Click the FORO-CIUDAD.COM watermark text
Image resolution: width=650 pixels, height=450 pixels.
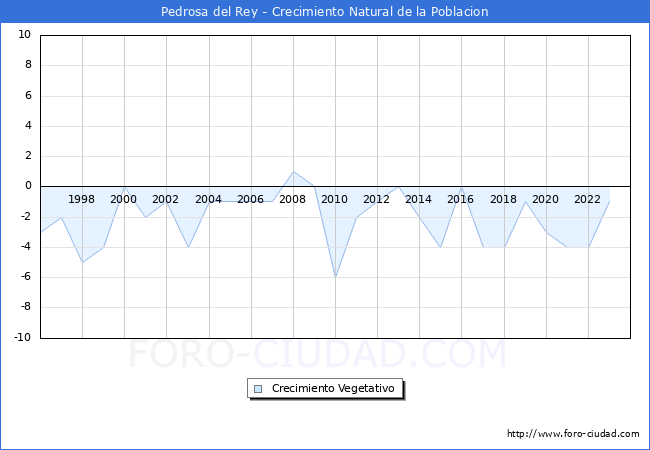click(x=318, y=354)
